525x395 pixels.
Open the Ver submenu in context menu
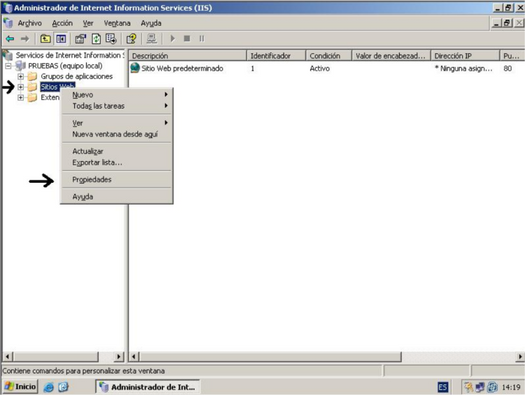(x=117, y=123)
